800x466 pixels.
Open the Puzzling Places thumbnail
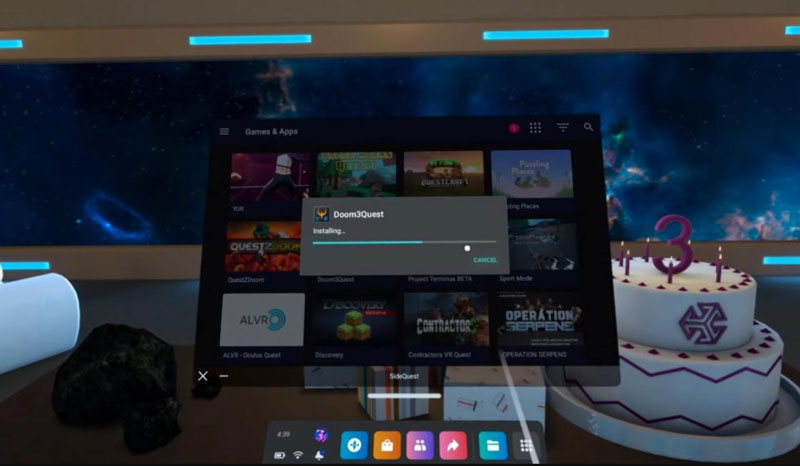532,173
